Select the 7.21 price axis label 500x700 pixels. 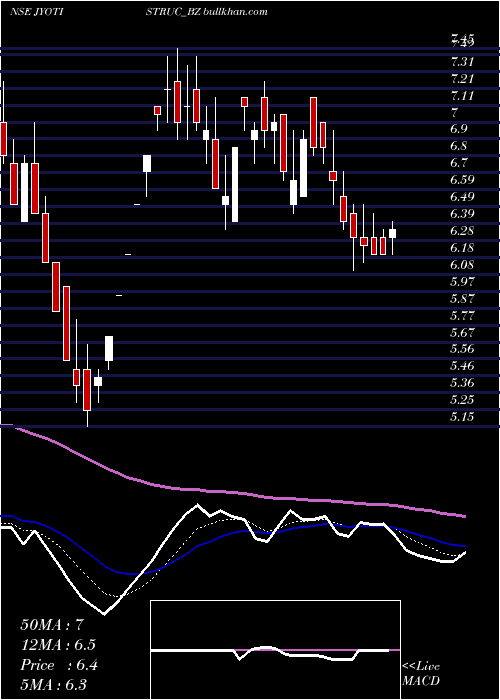coord(462,79)
